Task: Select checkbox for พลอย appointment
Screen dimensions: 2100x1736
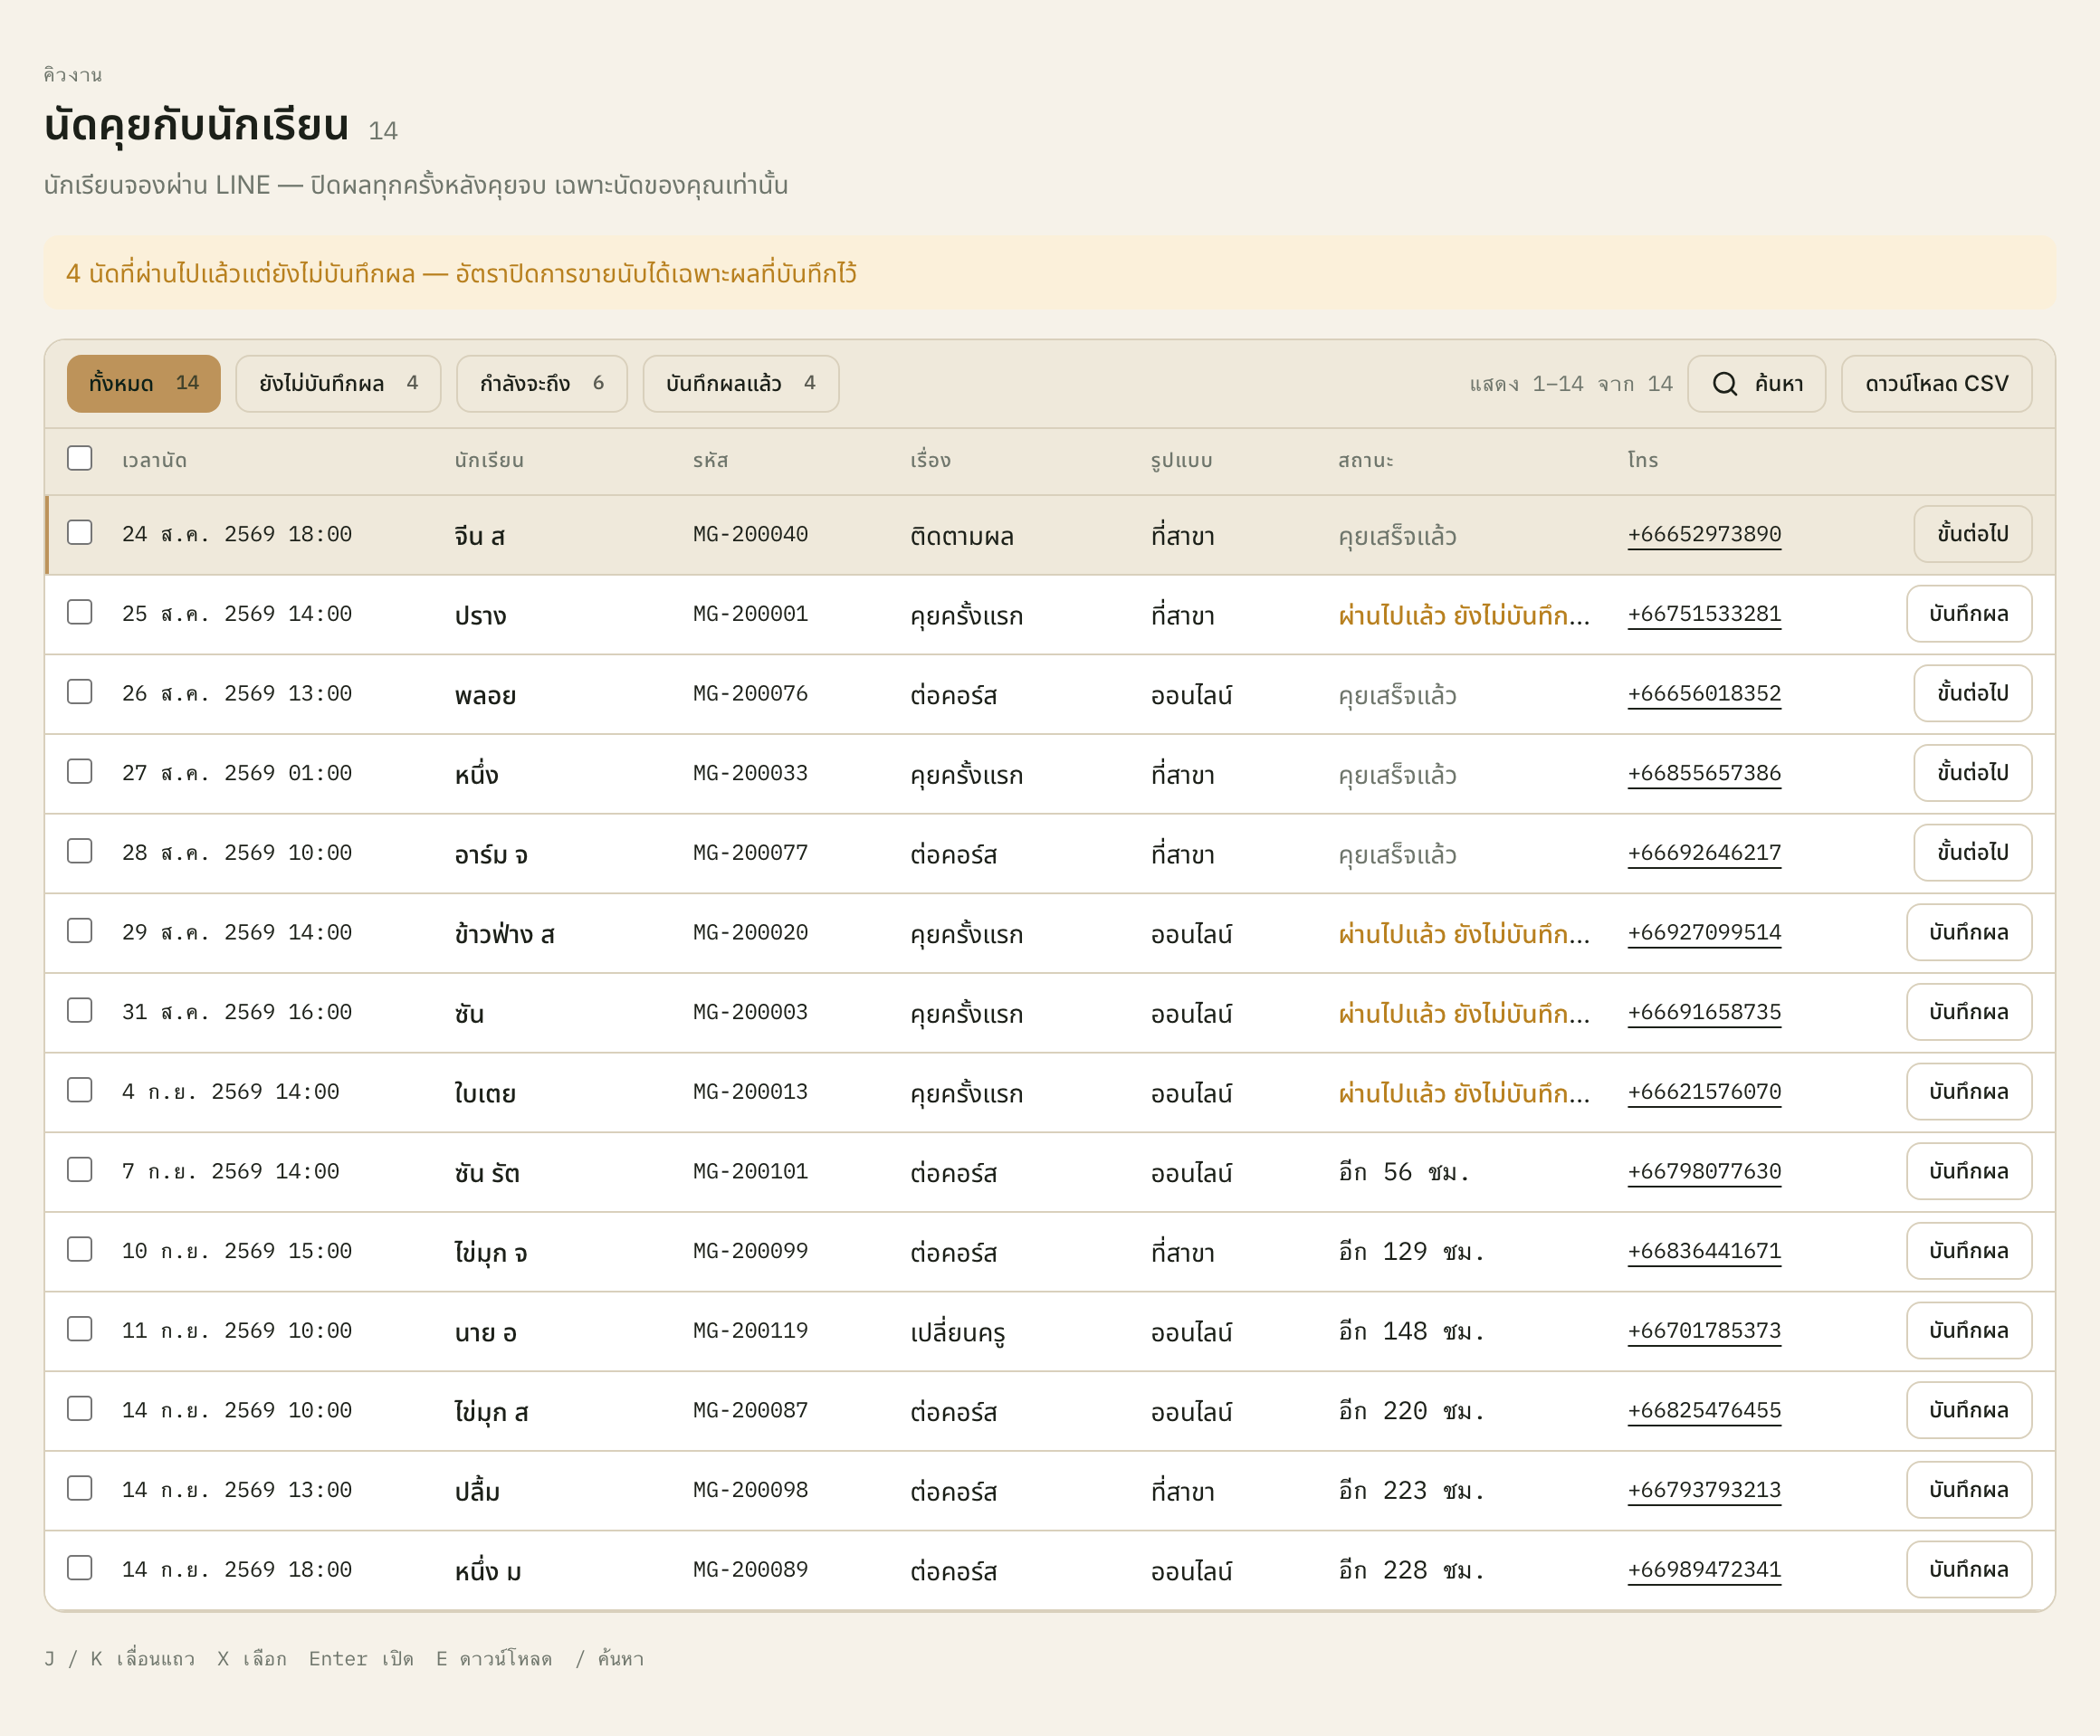Action: click(80, 692)
